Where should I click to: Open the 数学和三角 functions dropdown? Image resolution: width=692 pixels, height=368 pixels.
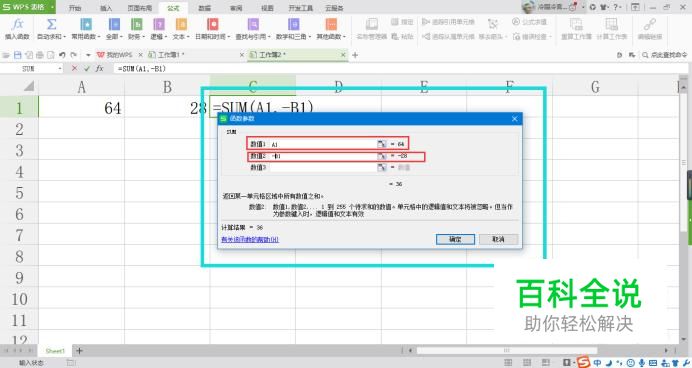[293, 37]
